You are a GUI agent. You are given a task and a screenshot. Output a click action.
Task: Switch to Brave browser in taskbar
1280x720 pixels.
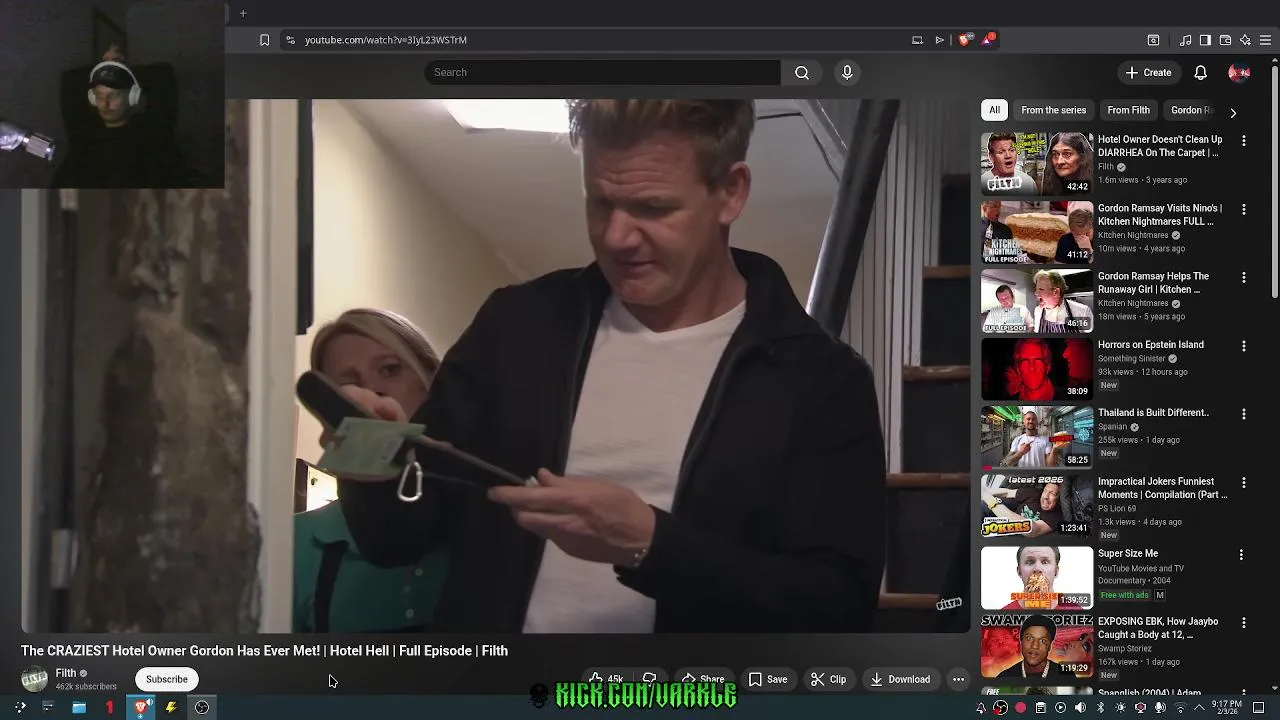(x=141, y=707)
